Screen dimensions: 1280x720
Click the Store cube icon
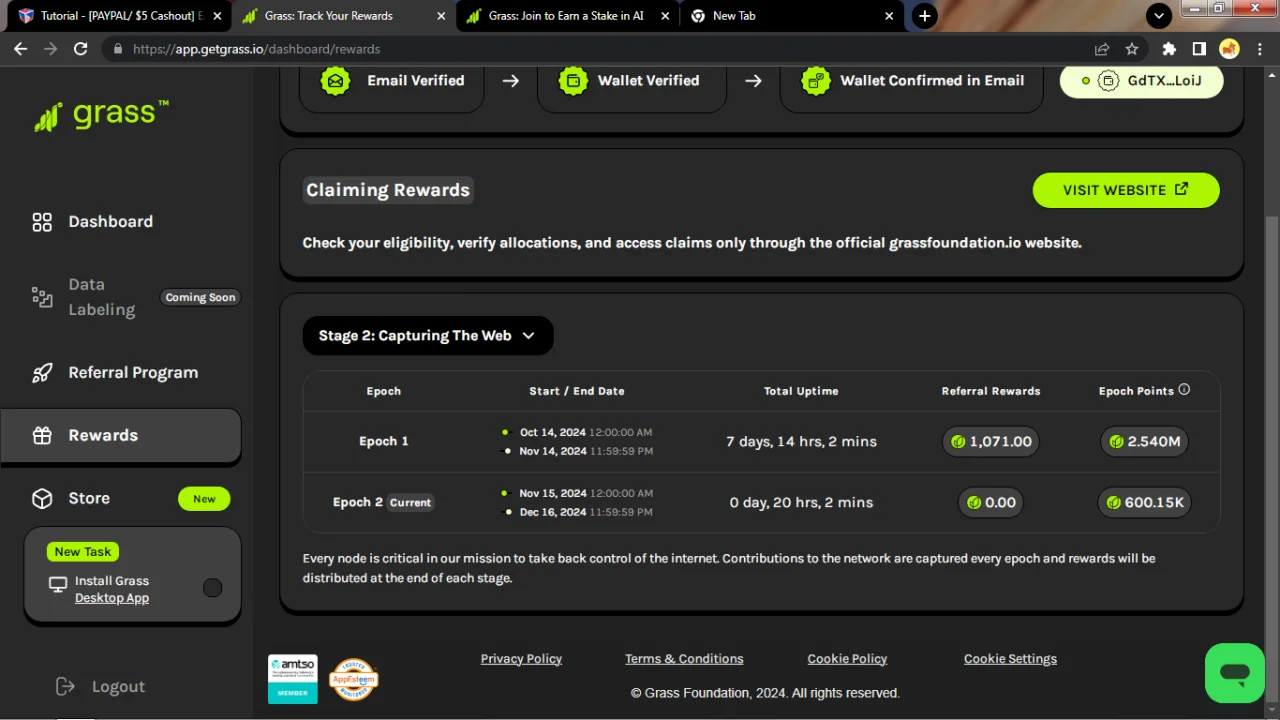tap(42, 498)
